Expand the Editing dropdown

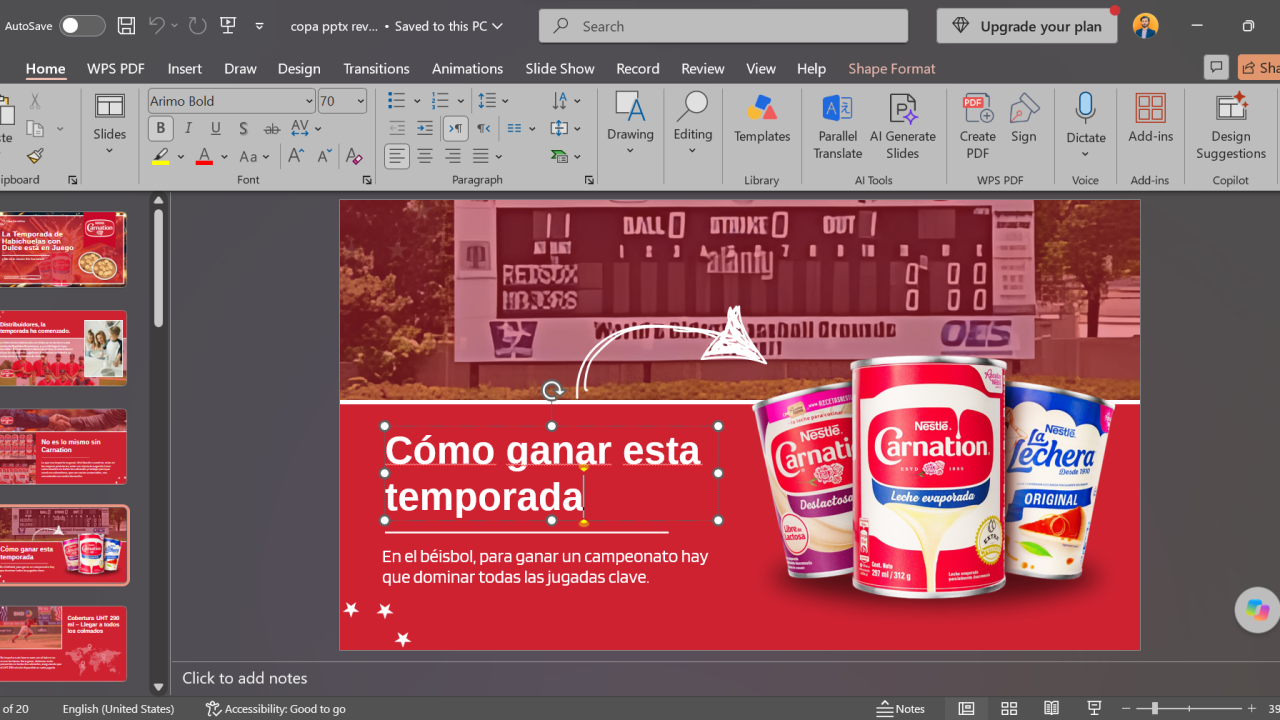(693, 151)
